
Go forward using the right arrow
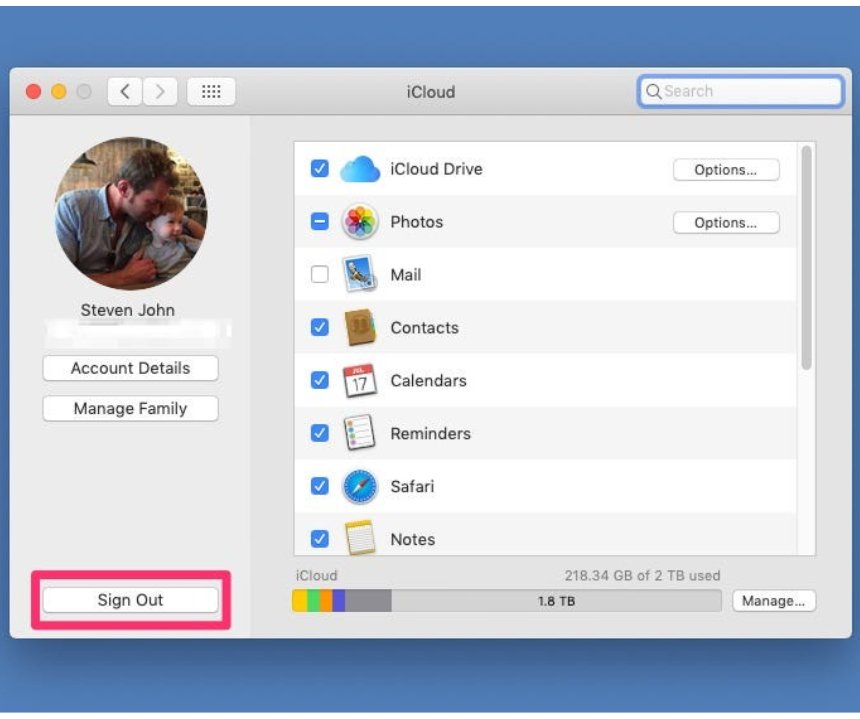coord(159,91)
